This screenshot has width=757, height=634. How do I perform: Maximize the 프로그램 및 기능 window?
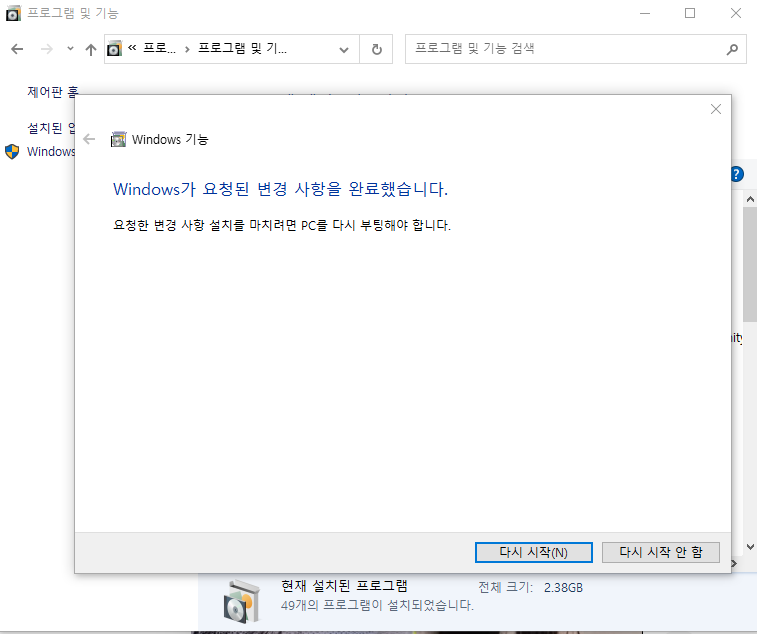click(x=690, y=13)
